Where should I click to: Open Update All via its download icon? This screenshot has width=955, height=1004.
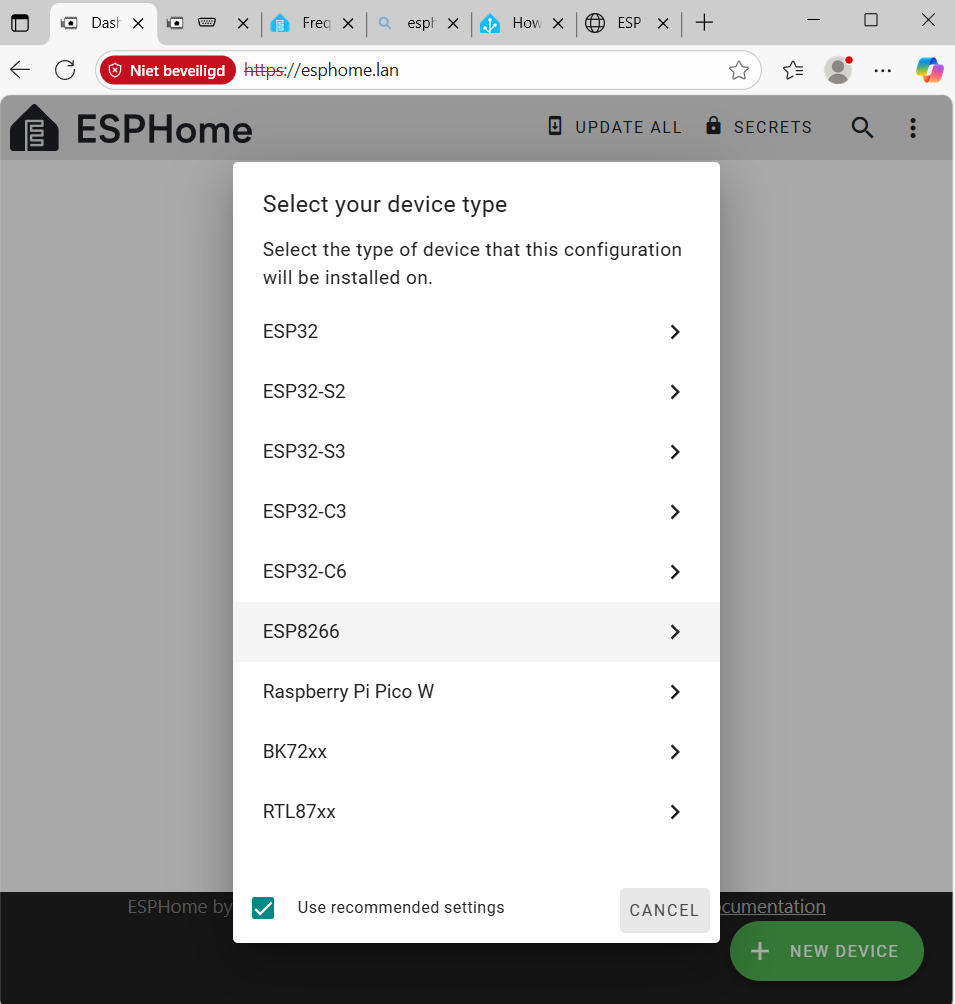(554, 127)
